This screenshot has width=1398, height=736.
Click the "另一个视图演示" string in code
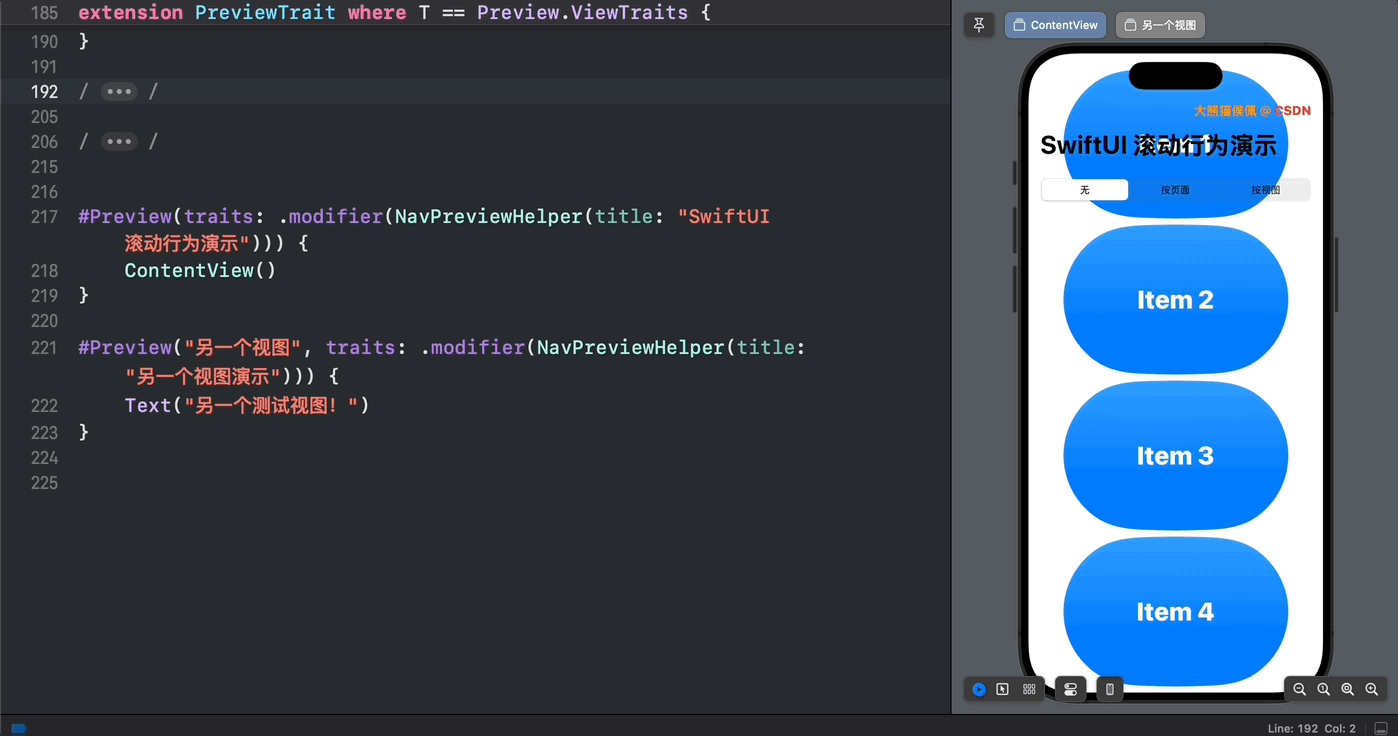pos(204,376)
